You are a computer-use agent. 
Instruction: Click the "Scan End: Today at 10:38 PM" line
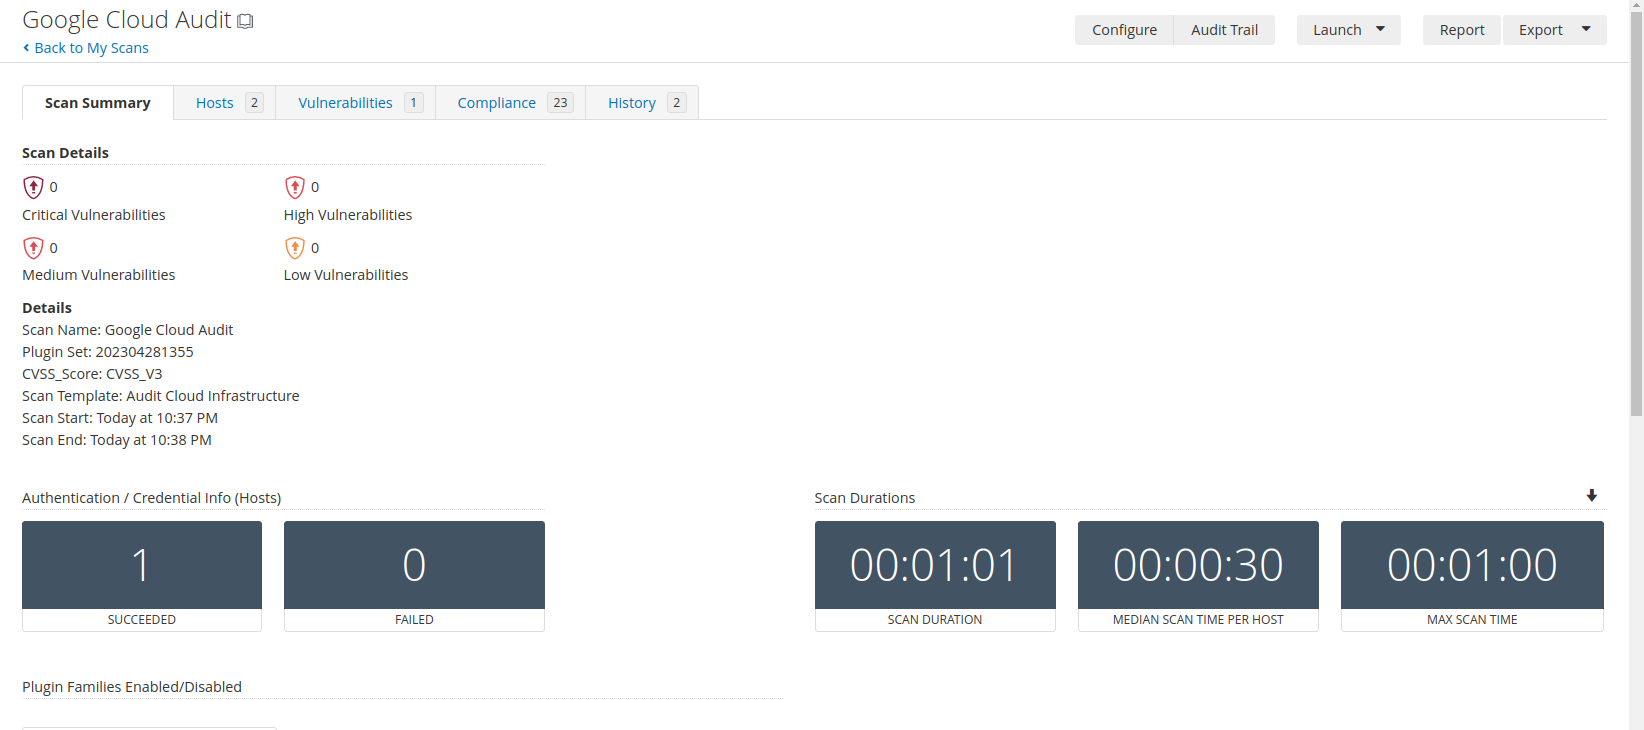(117, 440)
